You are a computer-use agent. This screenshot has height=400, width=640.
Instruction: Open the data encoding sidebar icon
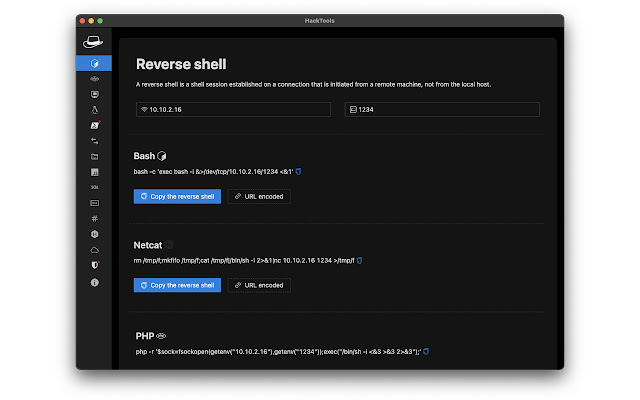94,203
